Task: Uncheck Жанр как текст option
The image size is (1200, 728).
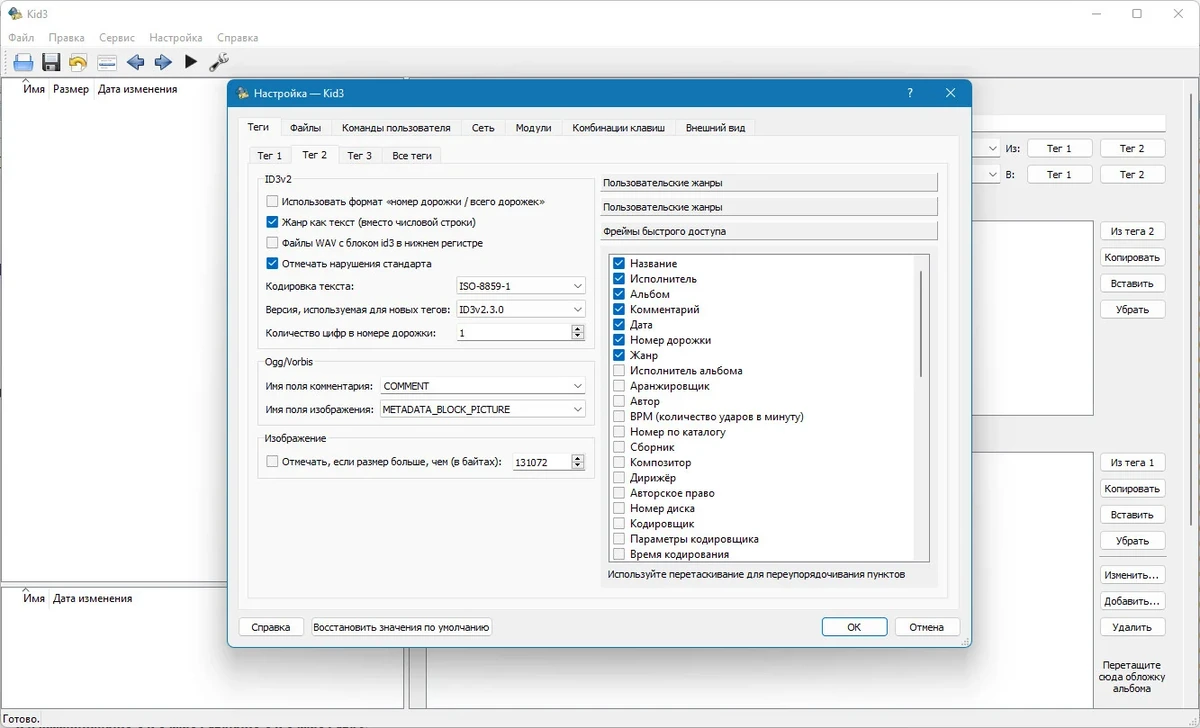Action: tap(272, 222)
